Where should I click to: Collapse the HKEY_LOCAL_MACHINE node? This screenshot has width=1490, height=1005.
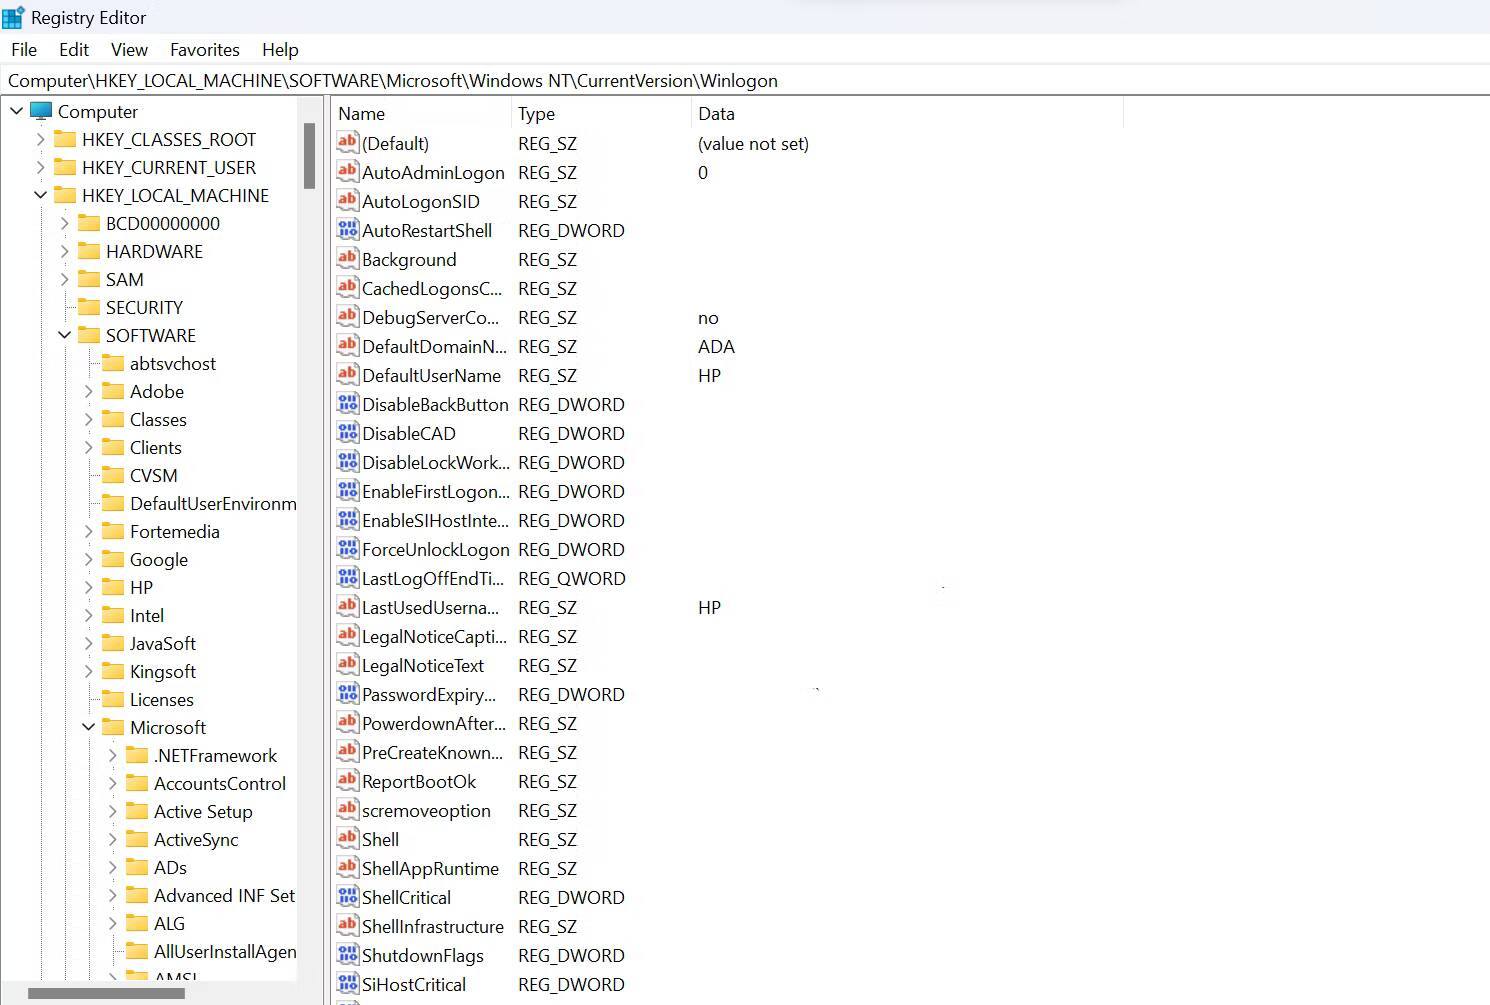point(40,195)
